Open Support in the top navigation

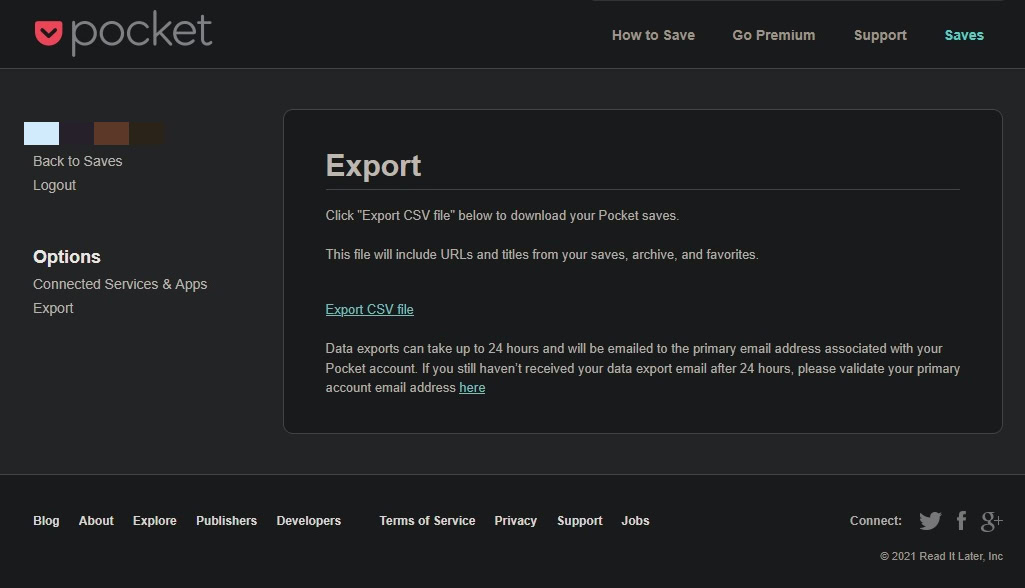coord(880,35)
